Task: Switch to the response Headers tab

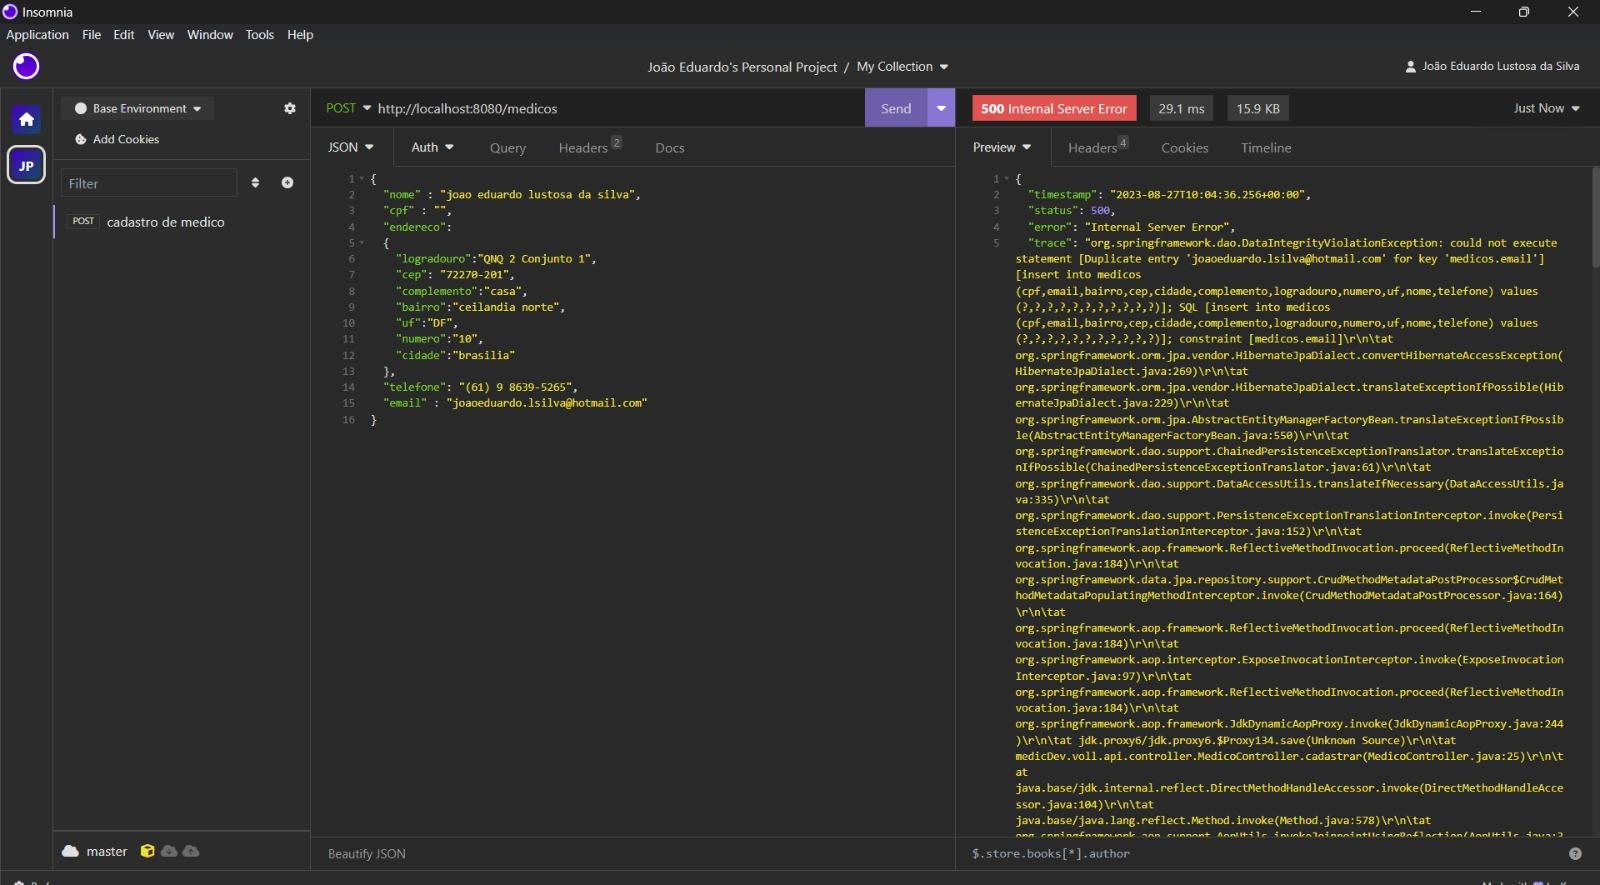Action: tap(1098, 147)
